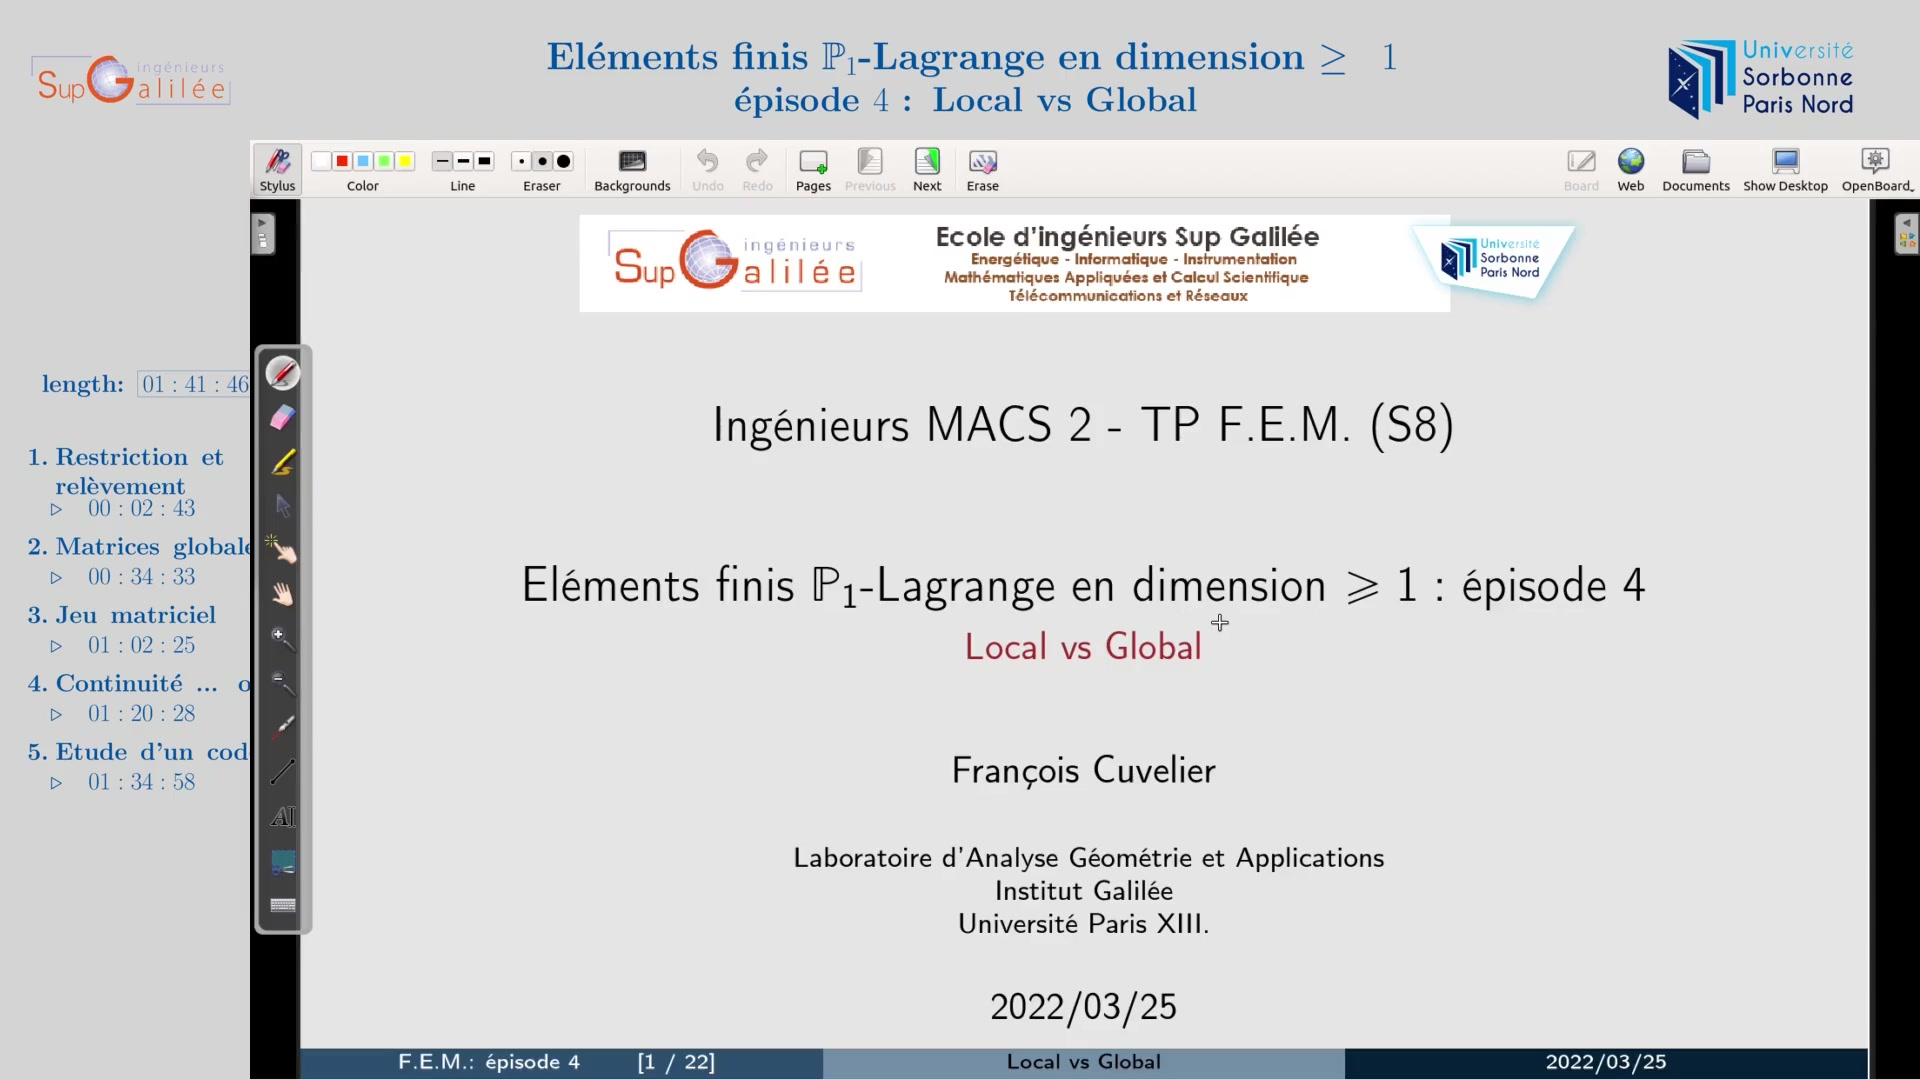Viewport: 1920px width, 1080px height.
Task: Open the Backgrounds chooser
Action: click(632, 170)
